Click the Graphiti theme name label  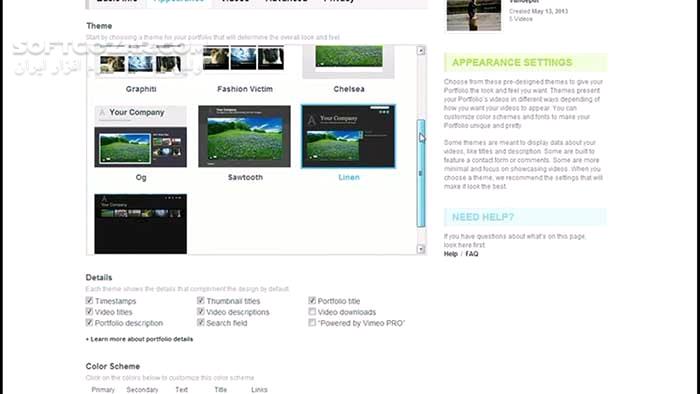[x=141, y=89]
